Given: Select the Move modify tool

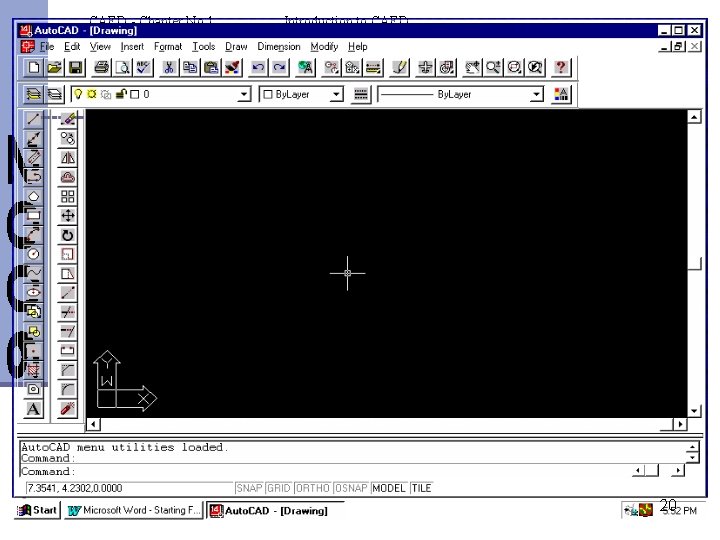Looking at the screenshot, I should click(68, 215).
